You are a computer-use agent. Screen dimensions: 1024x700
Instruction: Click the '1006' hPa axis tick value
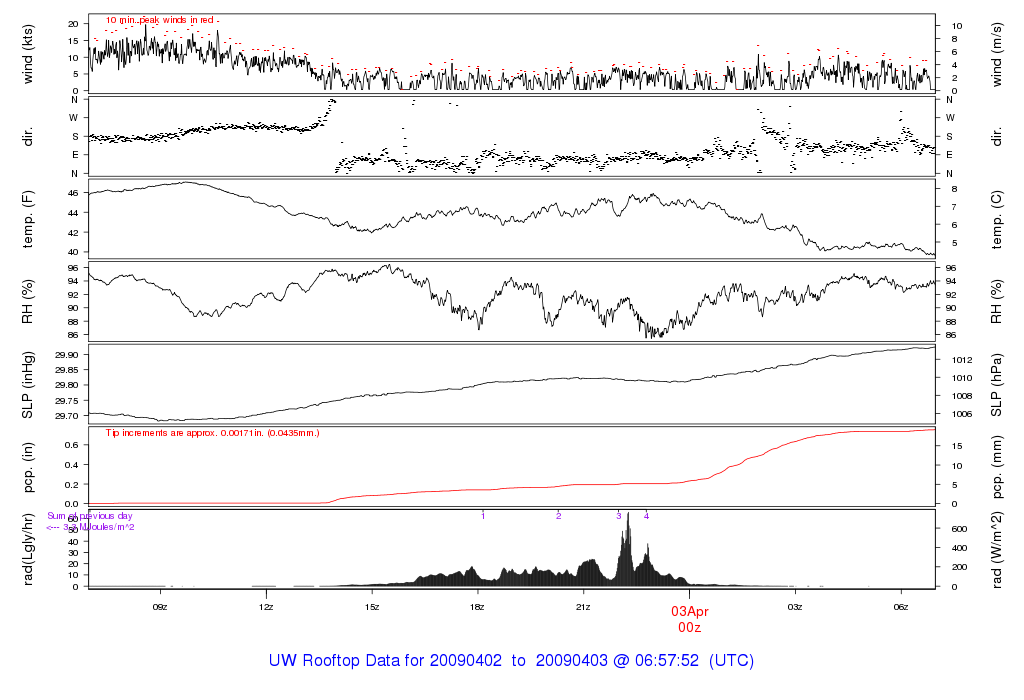click(962, 414)
